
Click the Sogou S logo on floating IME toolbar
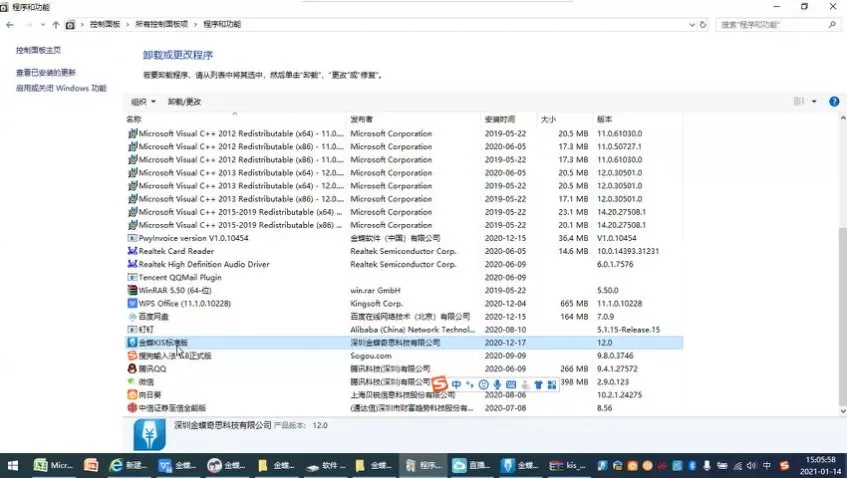(439, 384)
